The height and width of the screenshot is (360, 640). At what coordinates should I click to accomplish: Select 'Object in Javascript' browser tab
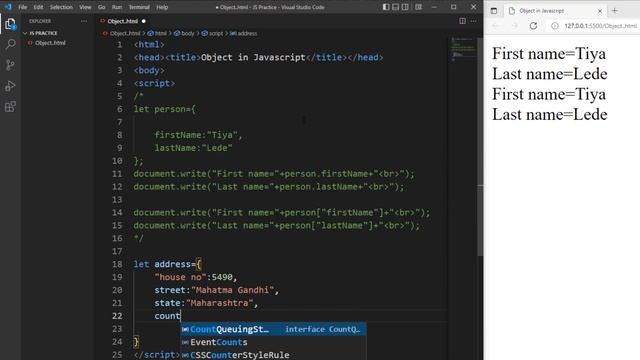[x=555, y=11]
